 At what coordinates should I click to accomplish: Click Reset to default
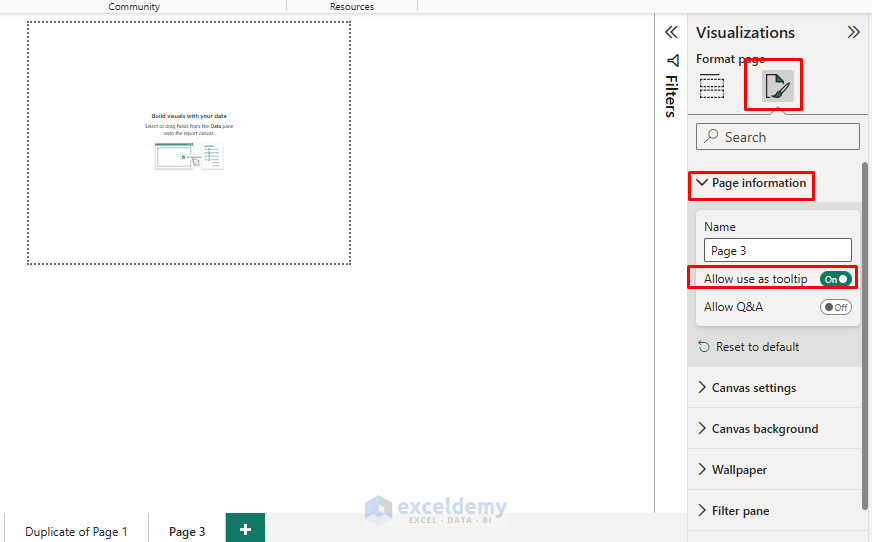(757, 346)
